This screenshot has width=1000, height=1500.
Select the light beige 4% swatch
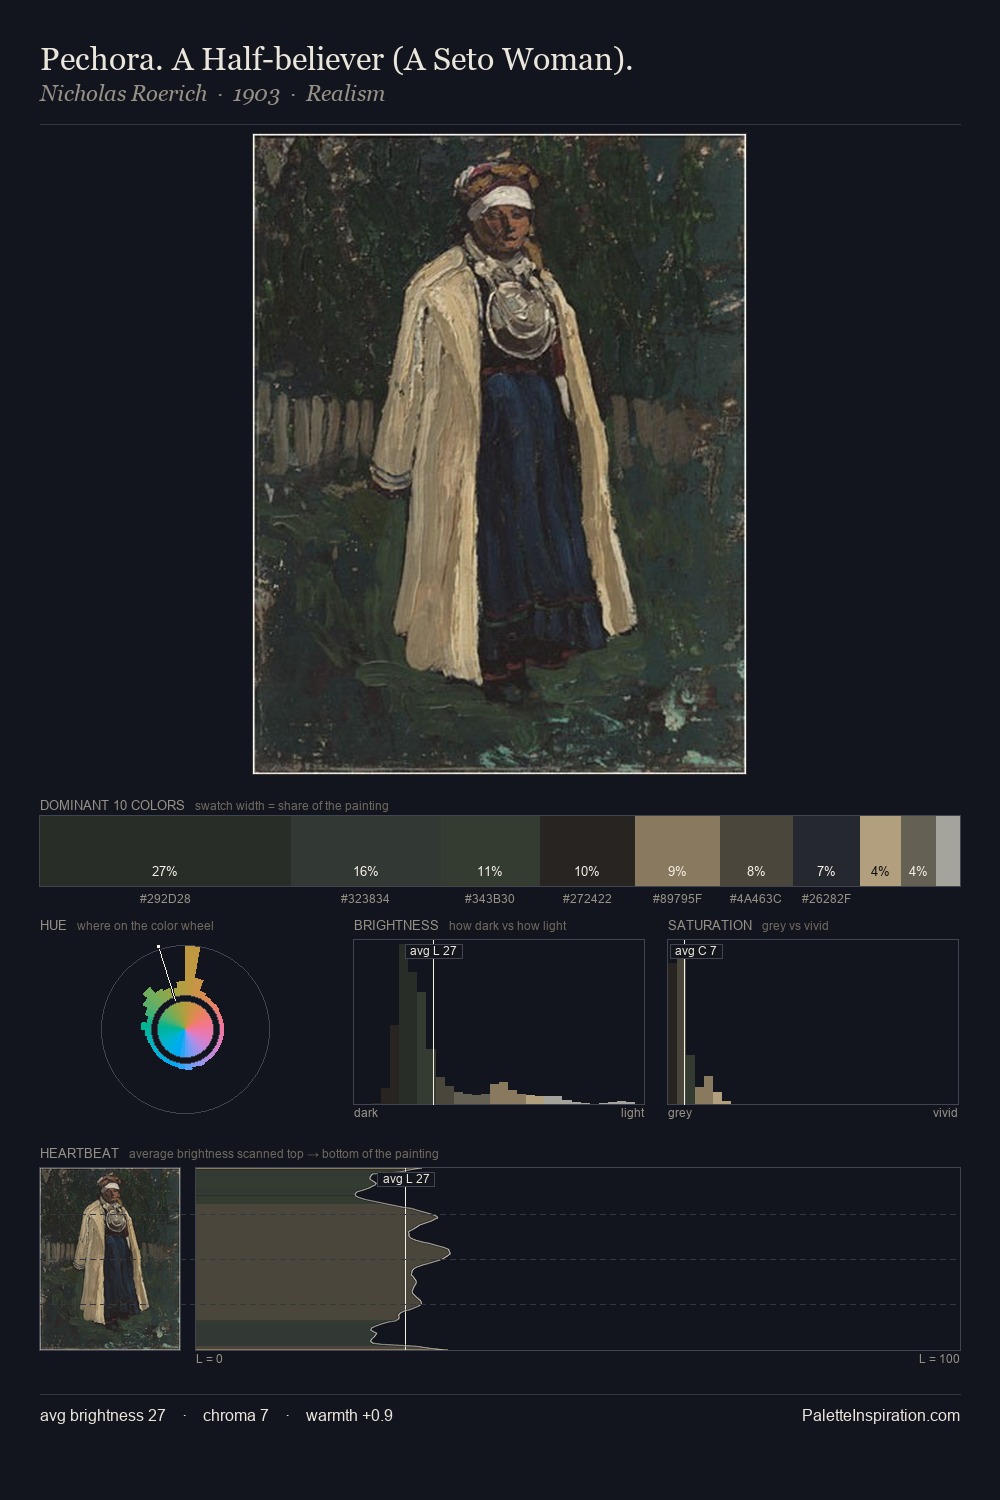(880, 851)
